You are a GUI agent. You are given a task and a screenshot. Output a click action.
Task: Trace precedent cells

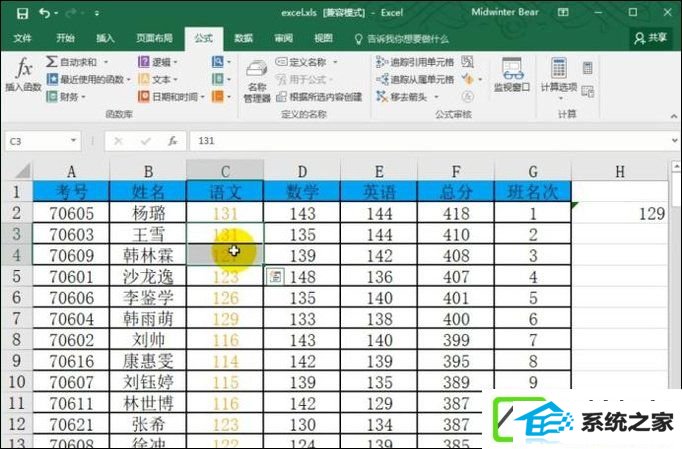(415, 62)
